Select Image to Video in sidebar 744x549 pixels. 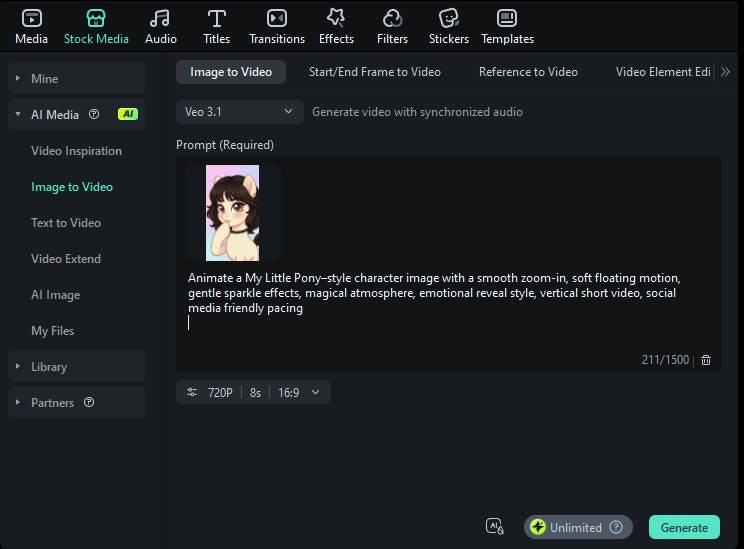[x=72, y=187]
